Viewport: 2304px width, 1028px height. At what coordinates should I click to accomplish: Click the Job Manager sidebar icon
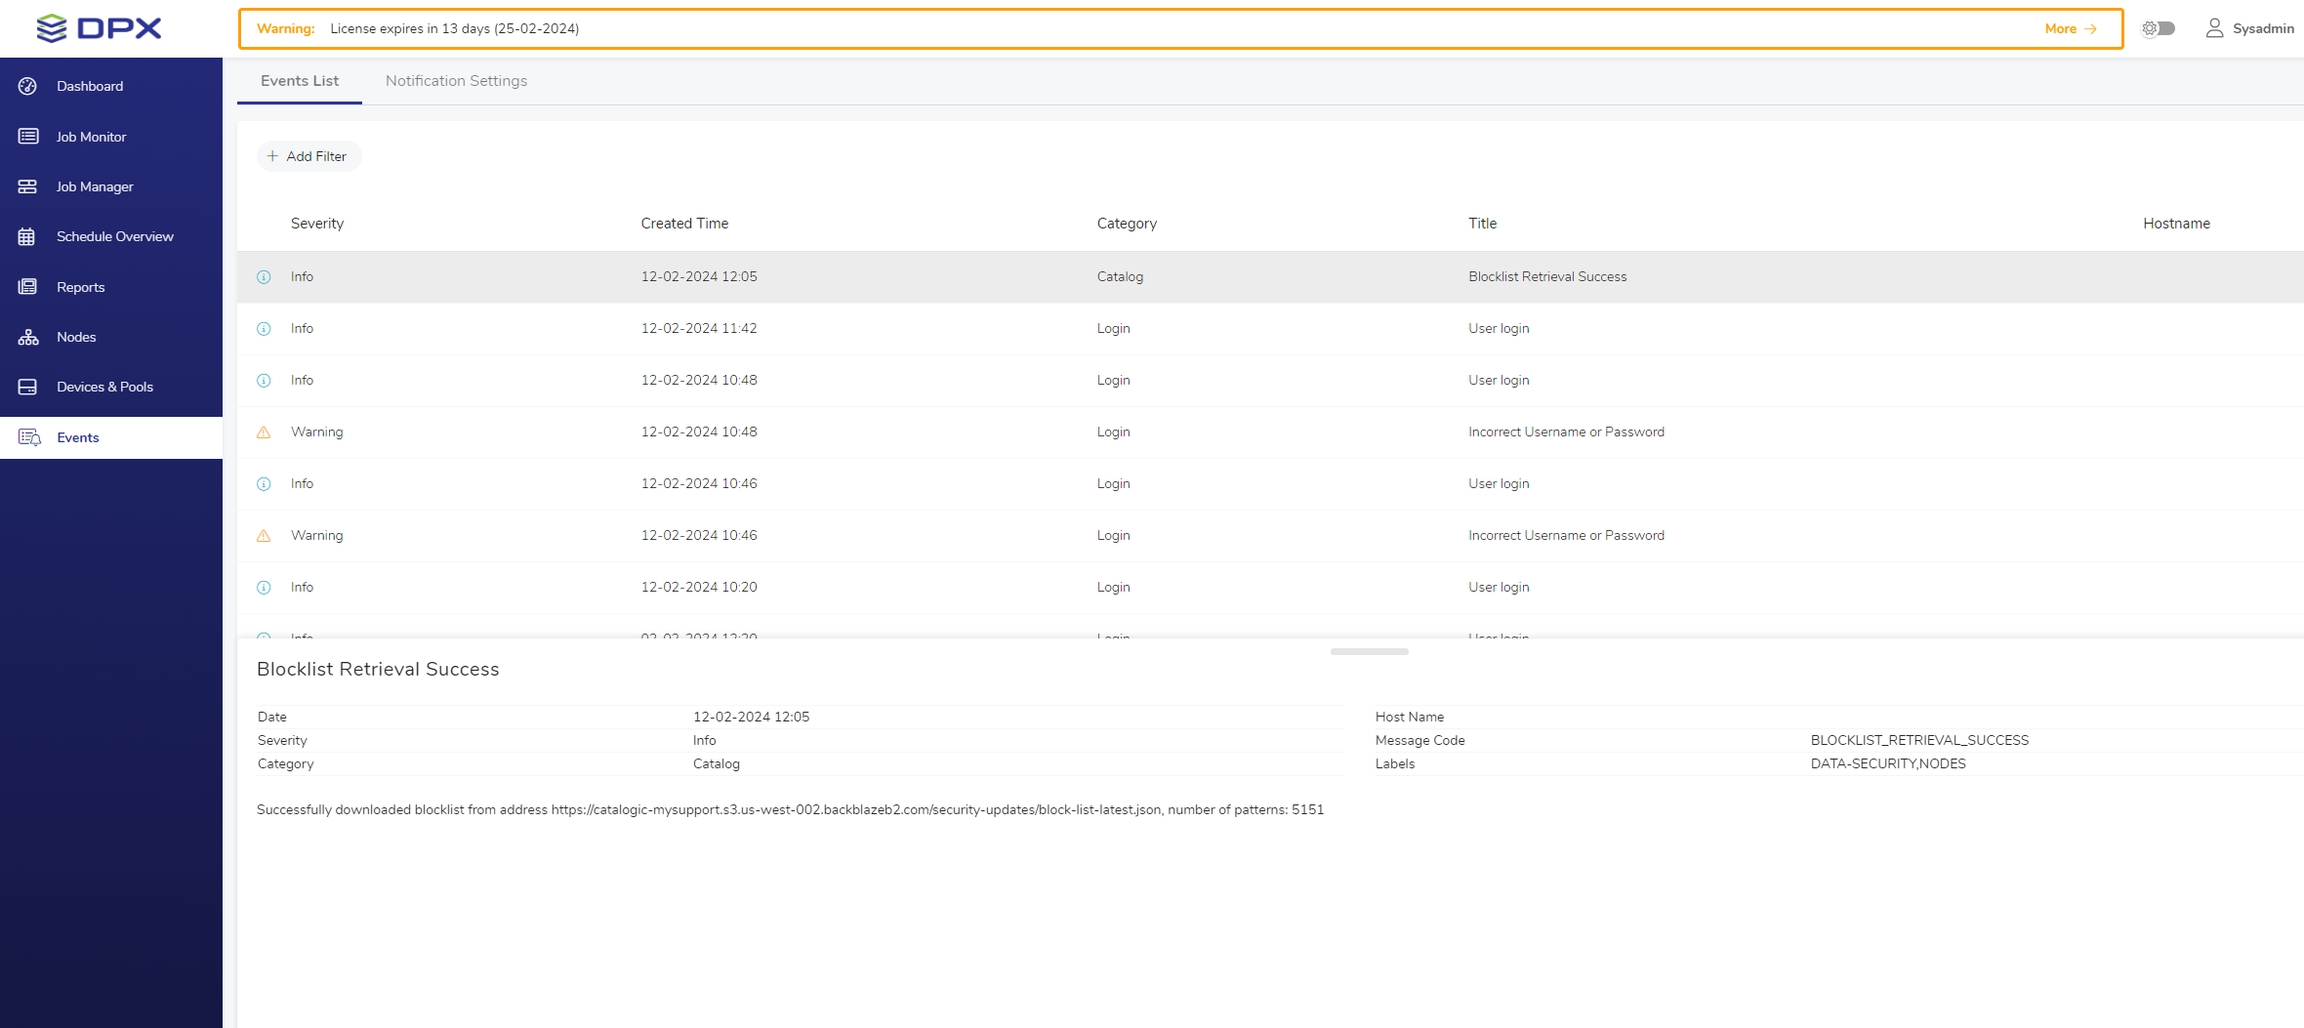tap(28, 187)
